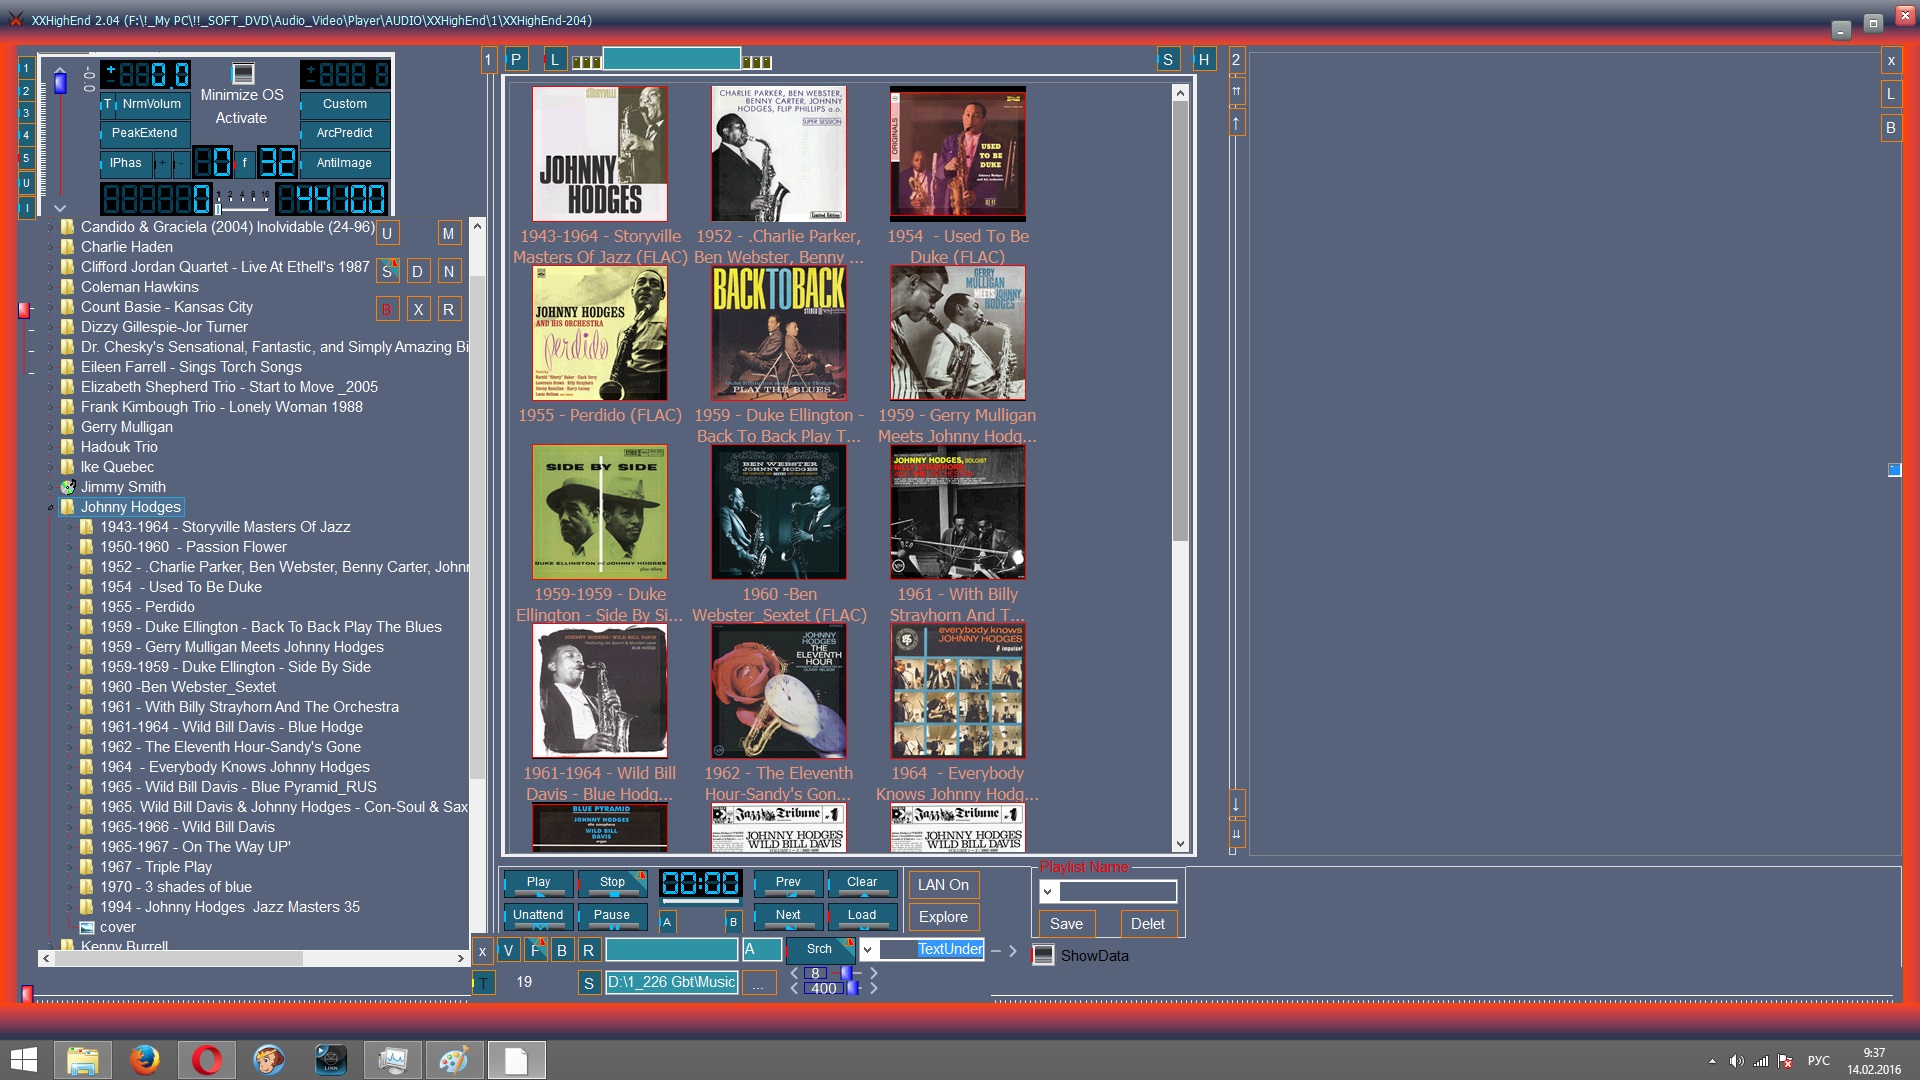This screenshot has height=1080, width=1920.
Task: Toggle the ShowData switch
Action: click(x=1043, y=955)
